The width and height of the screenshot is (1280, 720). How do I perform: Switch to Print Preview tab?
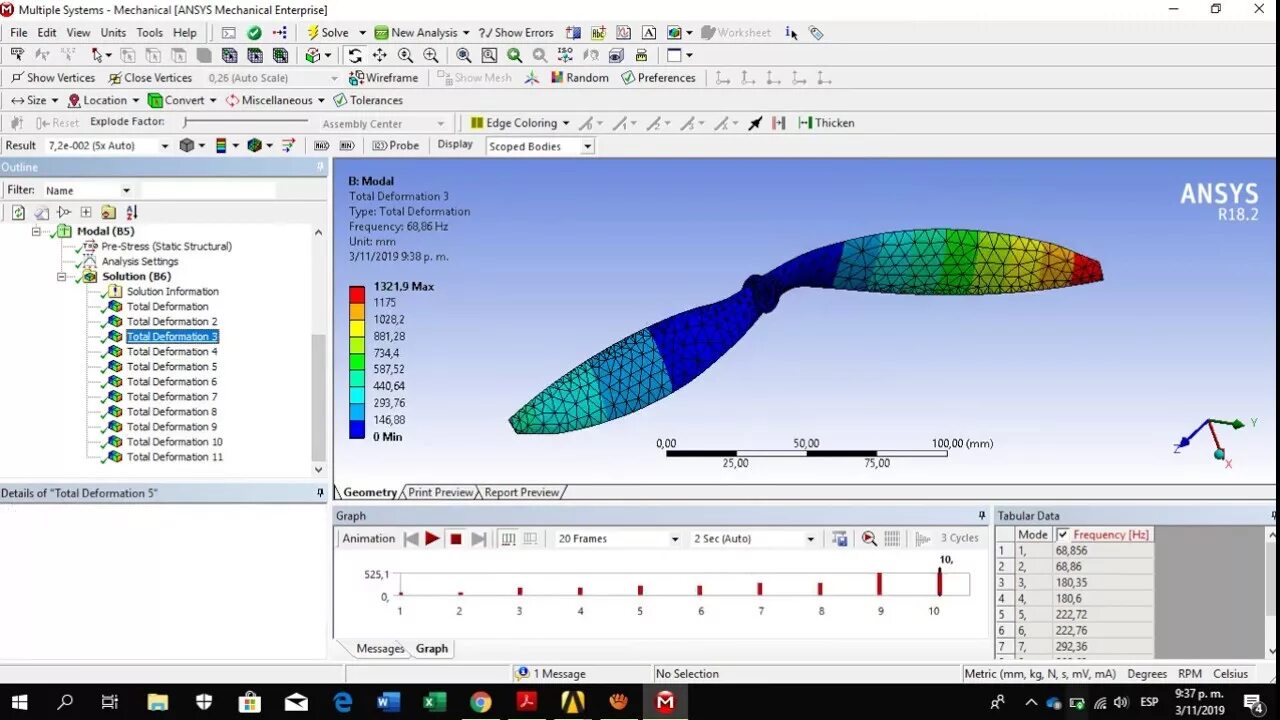click(x=440, y=492)
